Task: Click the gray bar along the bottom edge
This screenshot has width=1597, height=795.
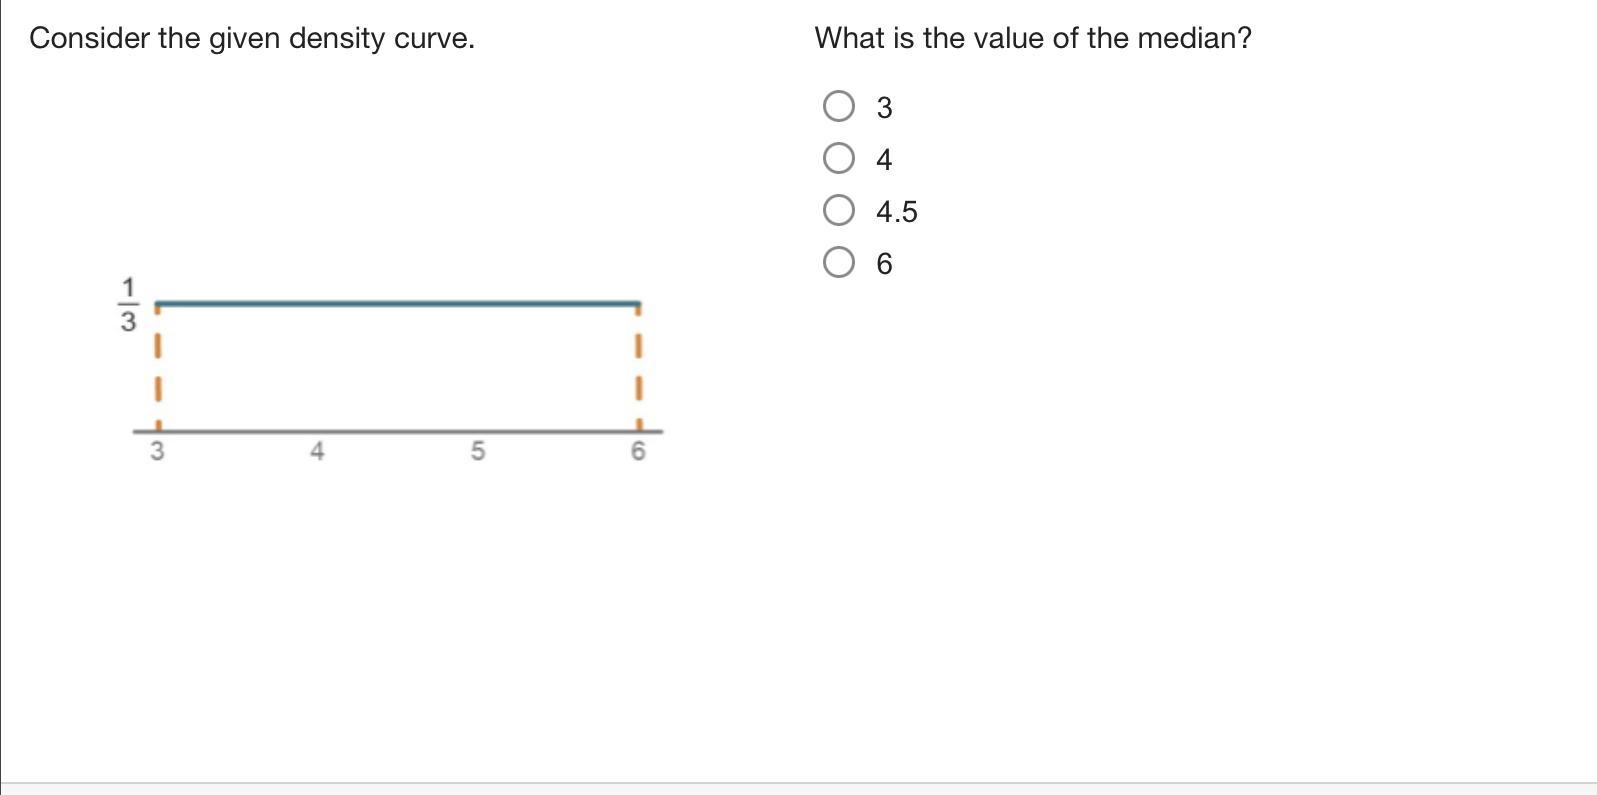Action: pos(798,789)
